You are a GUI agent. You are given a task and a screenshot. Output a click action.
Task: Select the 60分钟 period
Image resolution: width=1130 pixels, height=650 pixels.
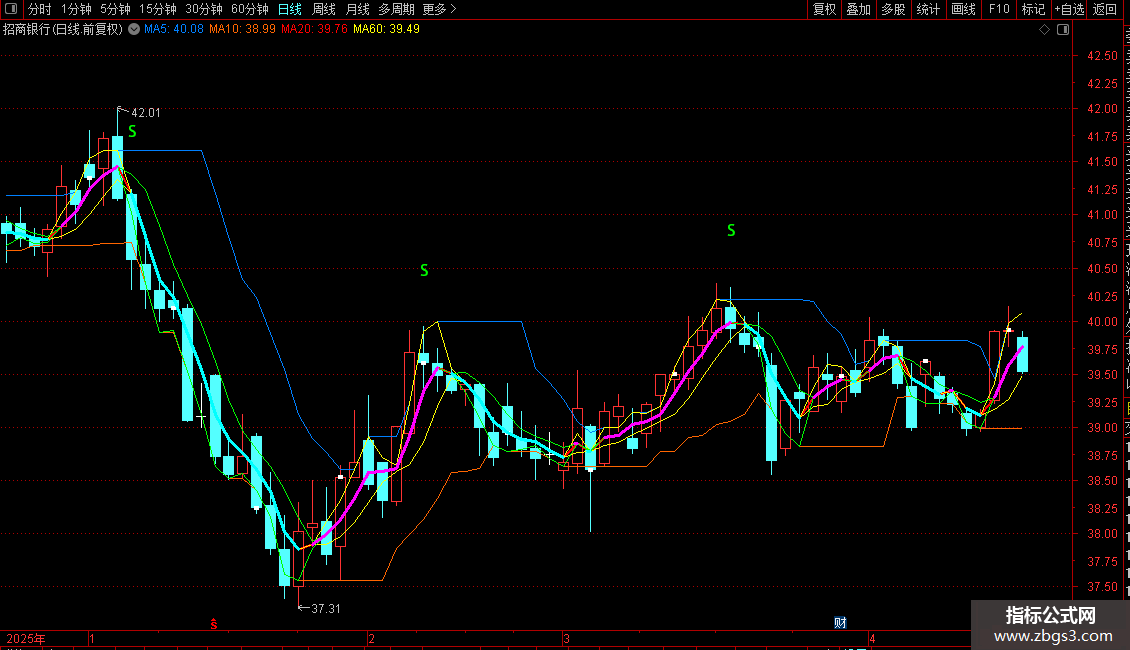[249, 9]
